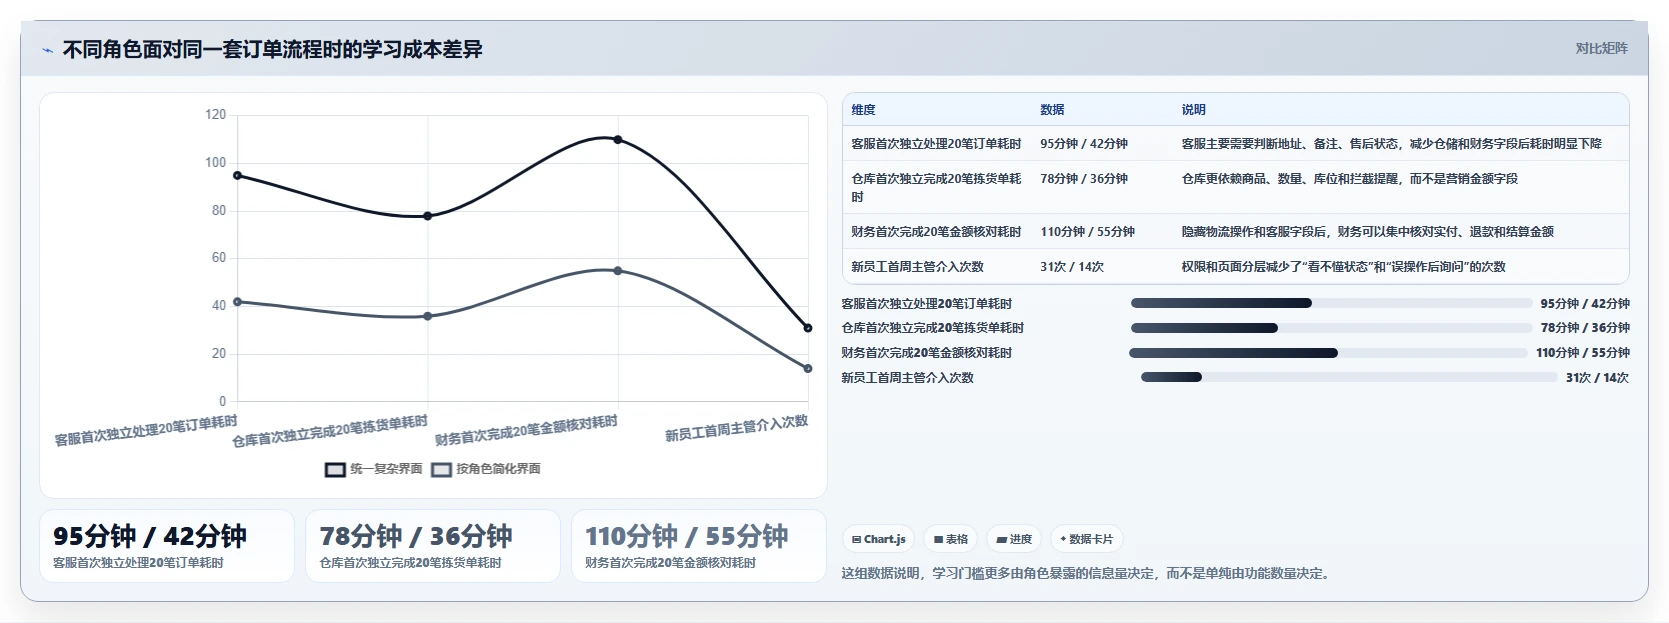This screenshot has height=623, width=1669.
Task: Toggle the 按角色简化界面 legend item
Action: tap(486, 469)
